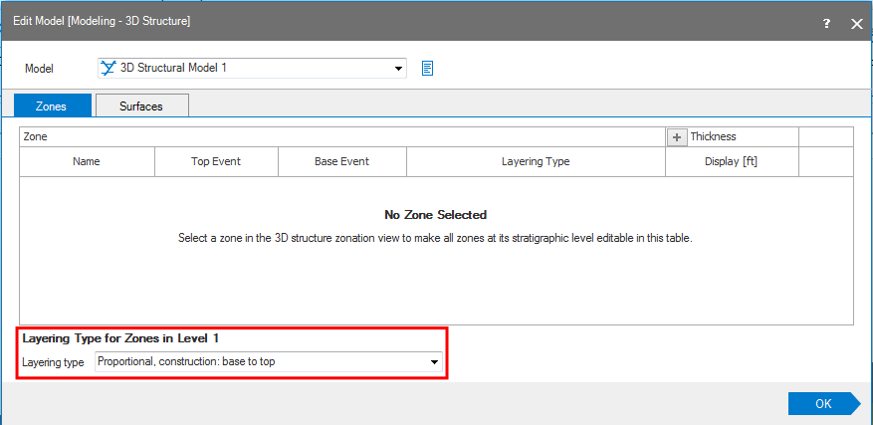Switch to the Surfaces tab

pos(141,106)
